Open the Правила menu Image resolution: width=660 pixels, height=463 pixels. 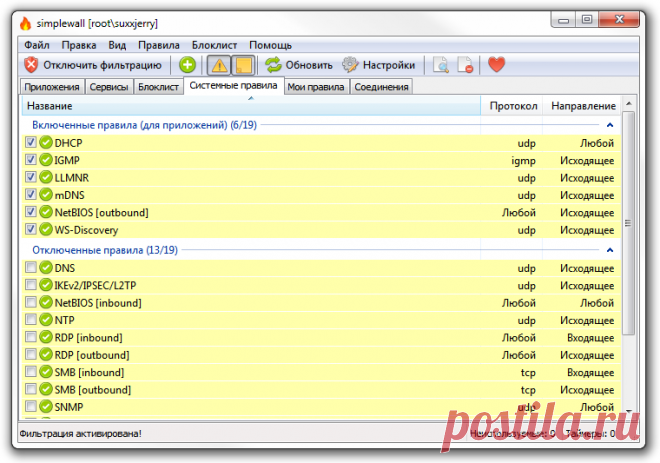[x=159, y=45]
